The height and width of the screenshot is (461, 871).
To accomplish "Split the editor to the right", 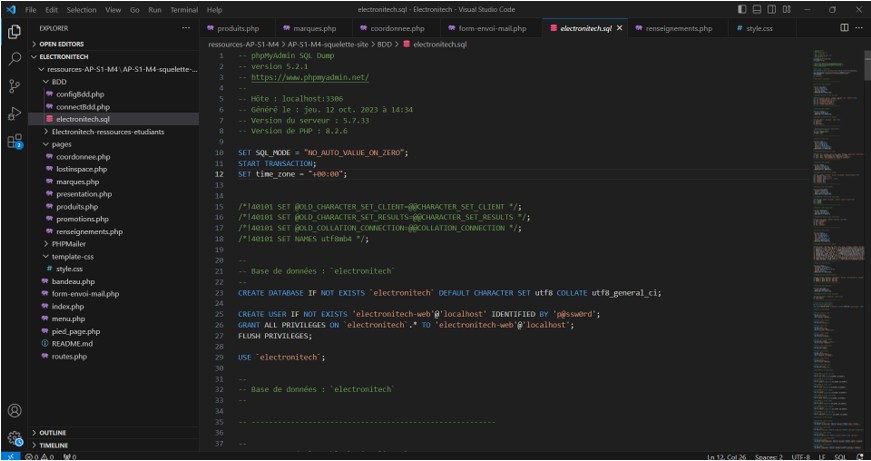I will (844, 28).
